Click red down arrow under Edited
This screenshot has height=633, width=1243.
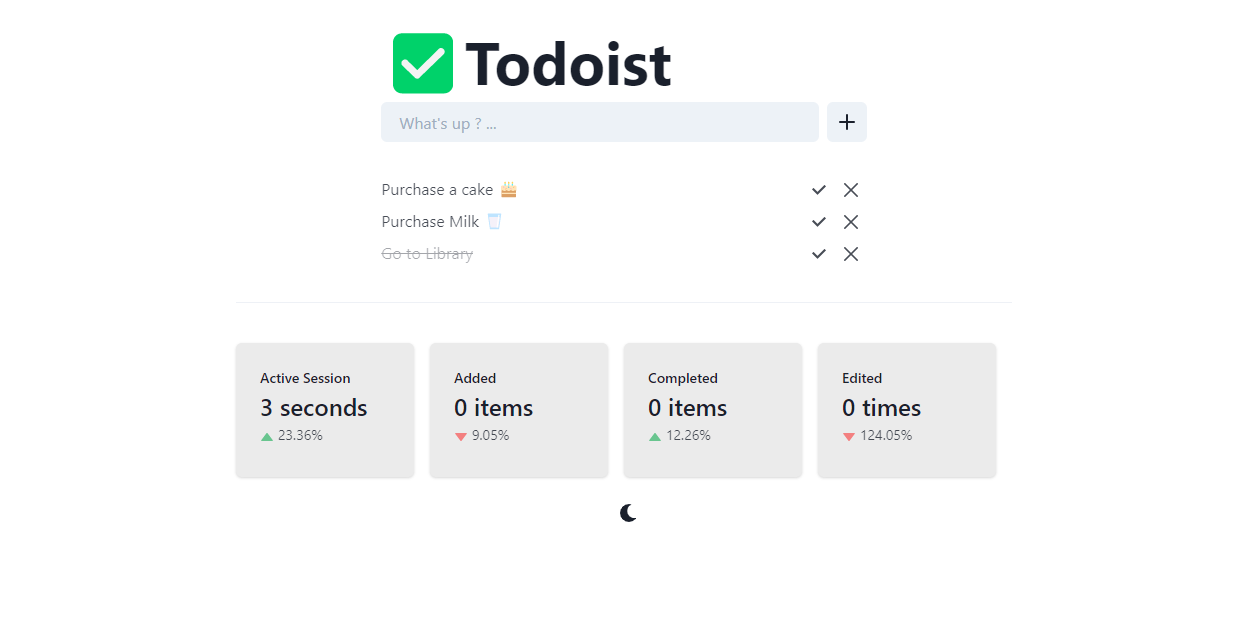click(849, 436)
